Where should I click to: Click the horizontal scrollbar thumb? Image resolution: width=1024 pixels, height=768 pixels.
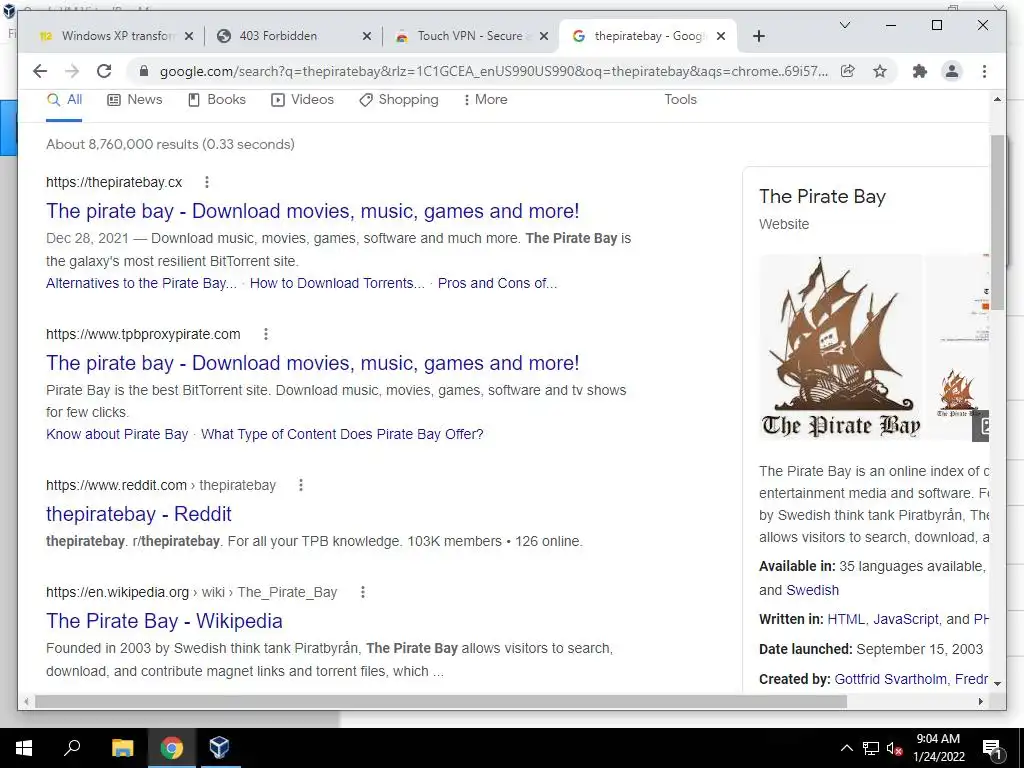click(441, 701)
